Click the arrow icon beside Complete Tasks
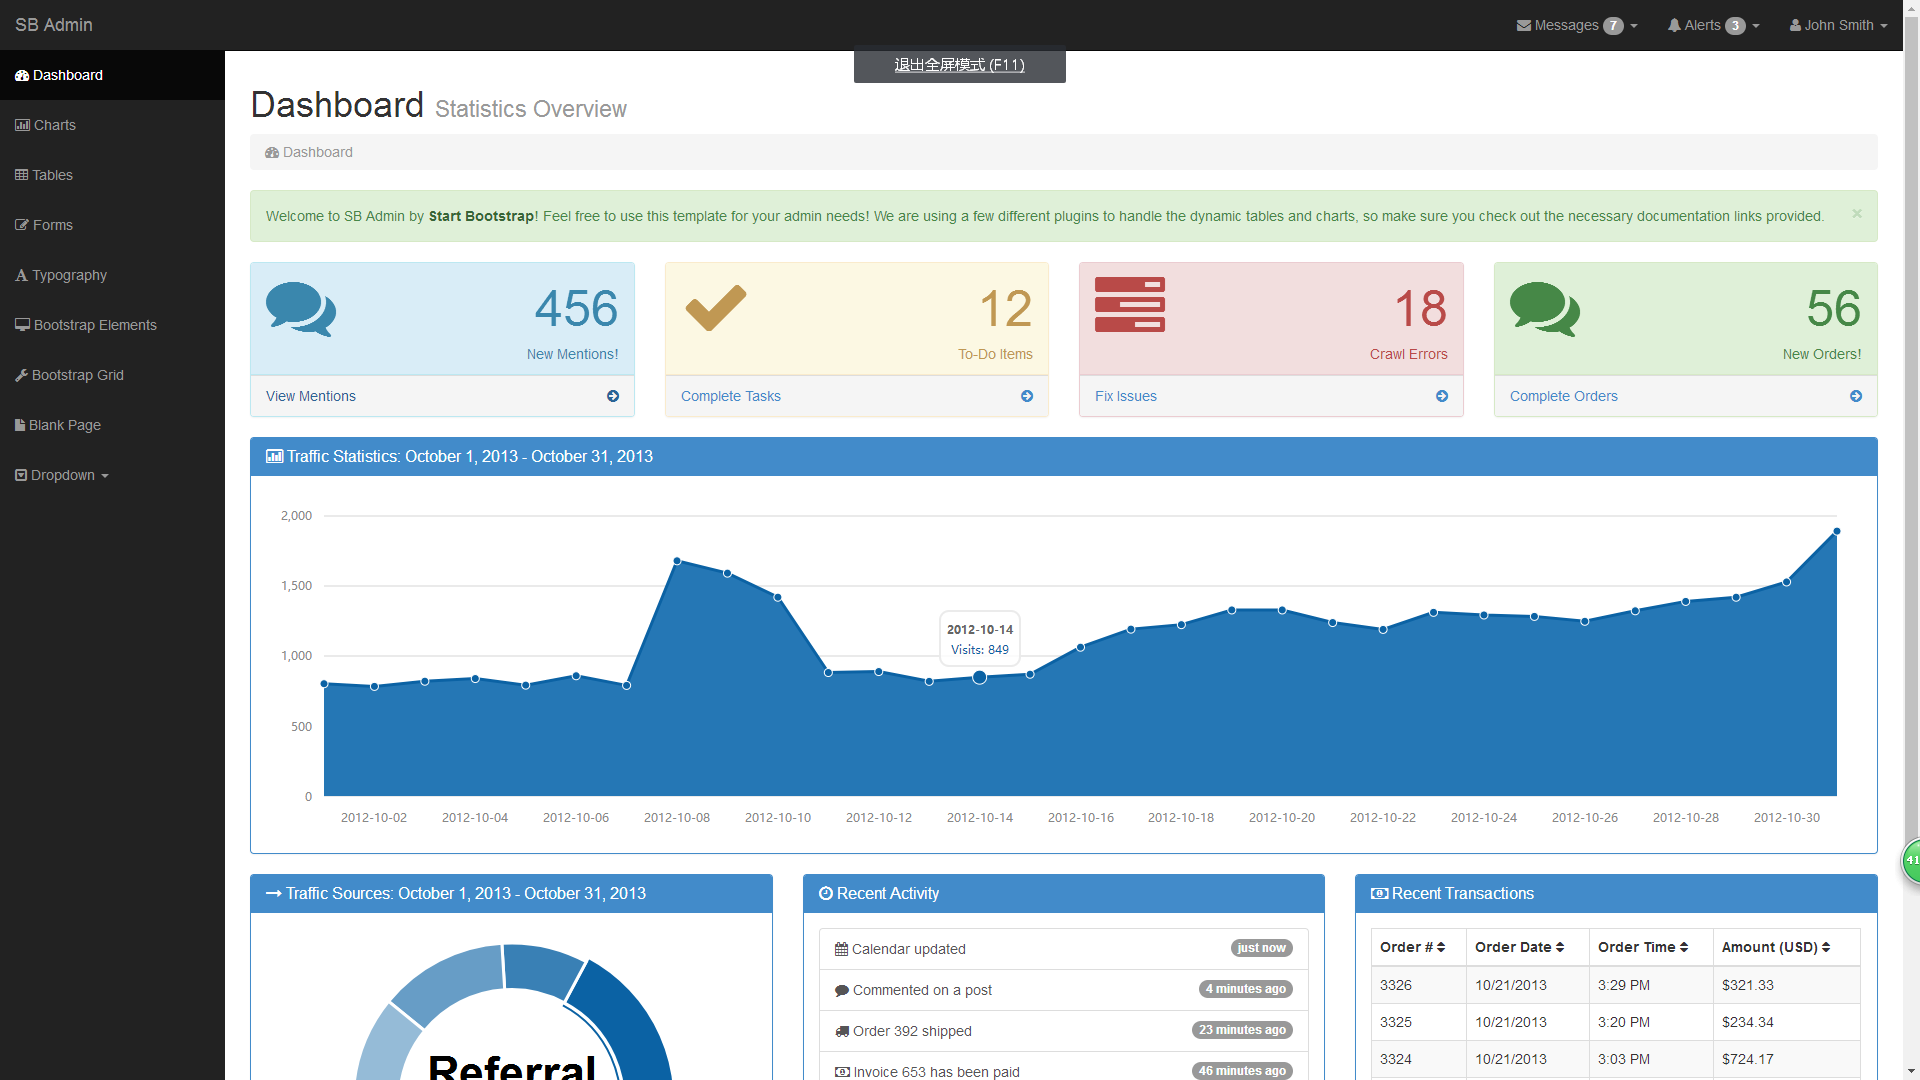This screenshot has width=1920, height=1080. (x=1027, y=396)
